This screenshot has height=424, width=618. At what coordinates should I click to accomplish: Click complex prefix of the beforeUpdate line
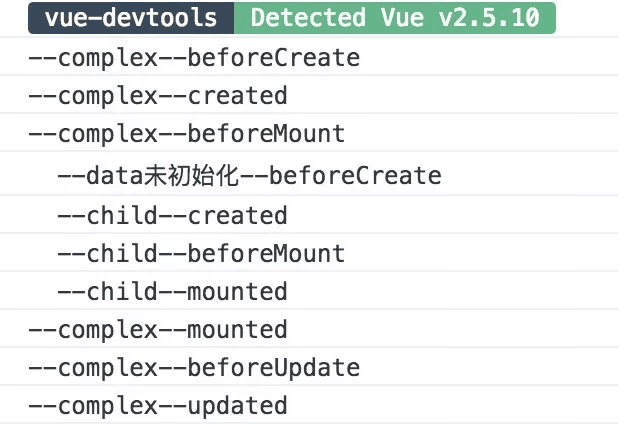tap(107, 367)
